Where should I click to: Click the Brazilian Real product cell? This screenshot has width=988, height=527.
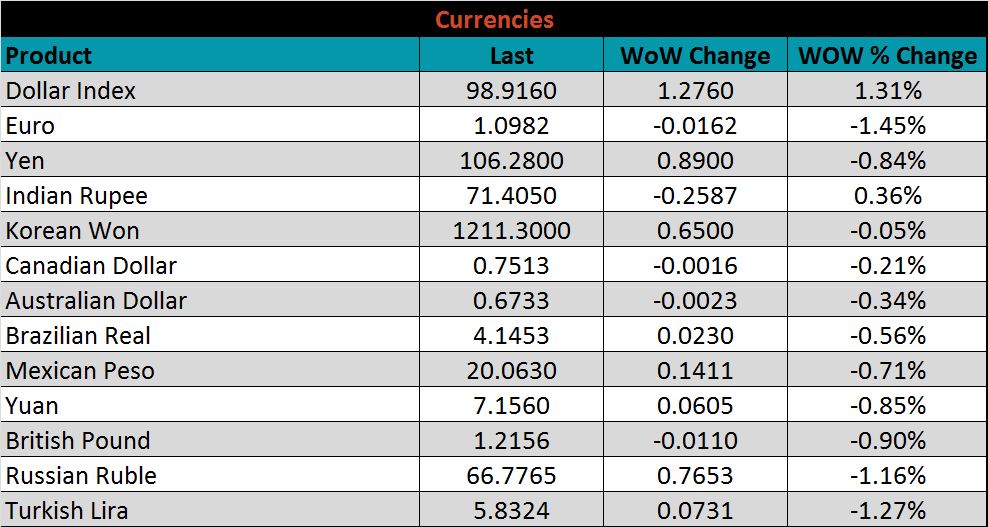point(79,336)
